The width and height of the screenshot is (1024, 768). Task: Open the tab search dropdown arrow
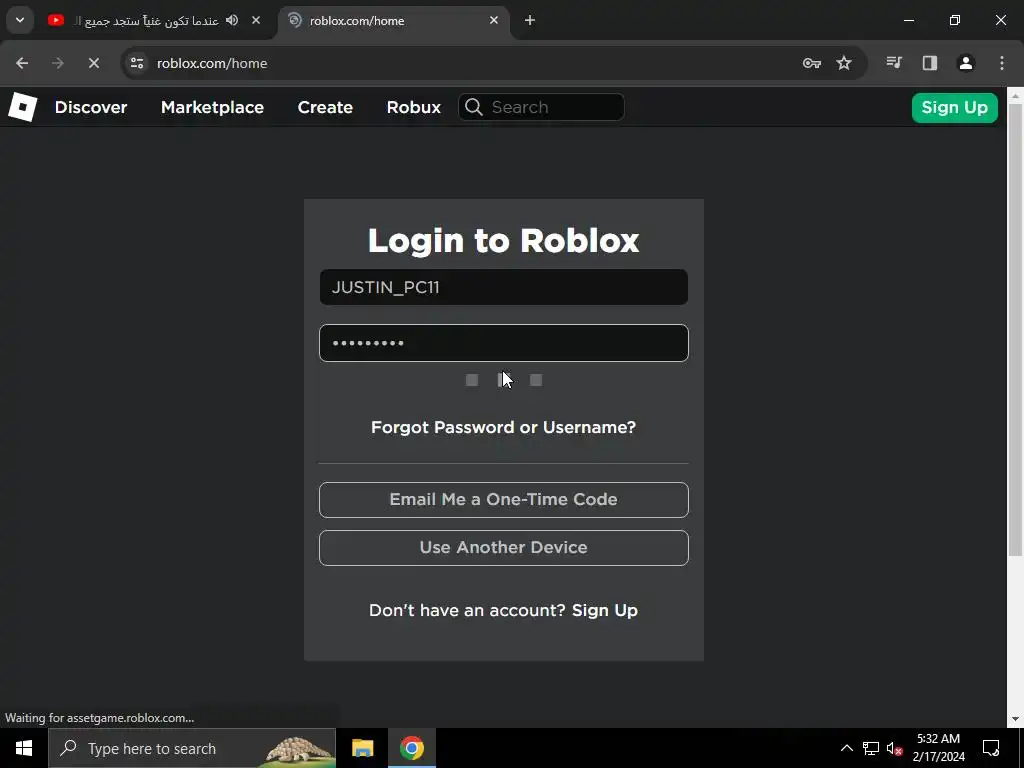pyautogui.click(x=20, y=20)
